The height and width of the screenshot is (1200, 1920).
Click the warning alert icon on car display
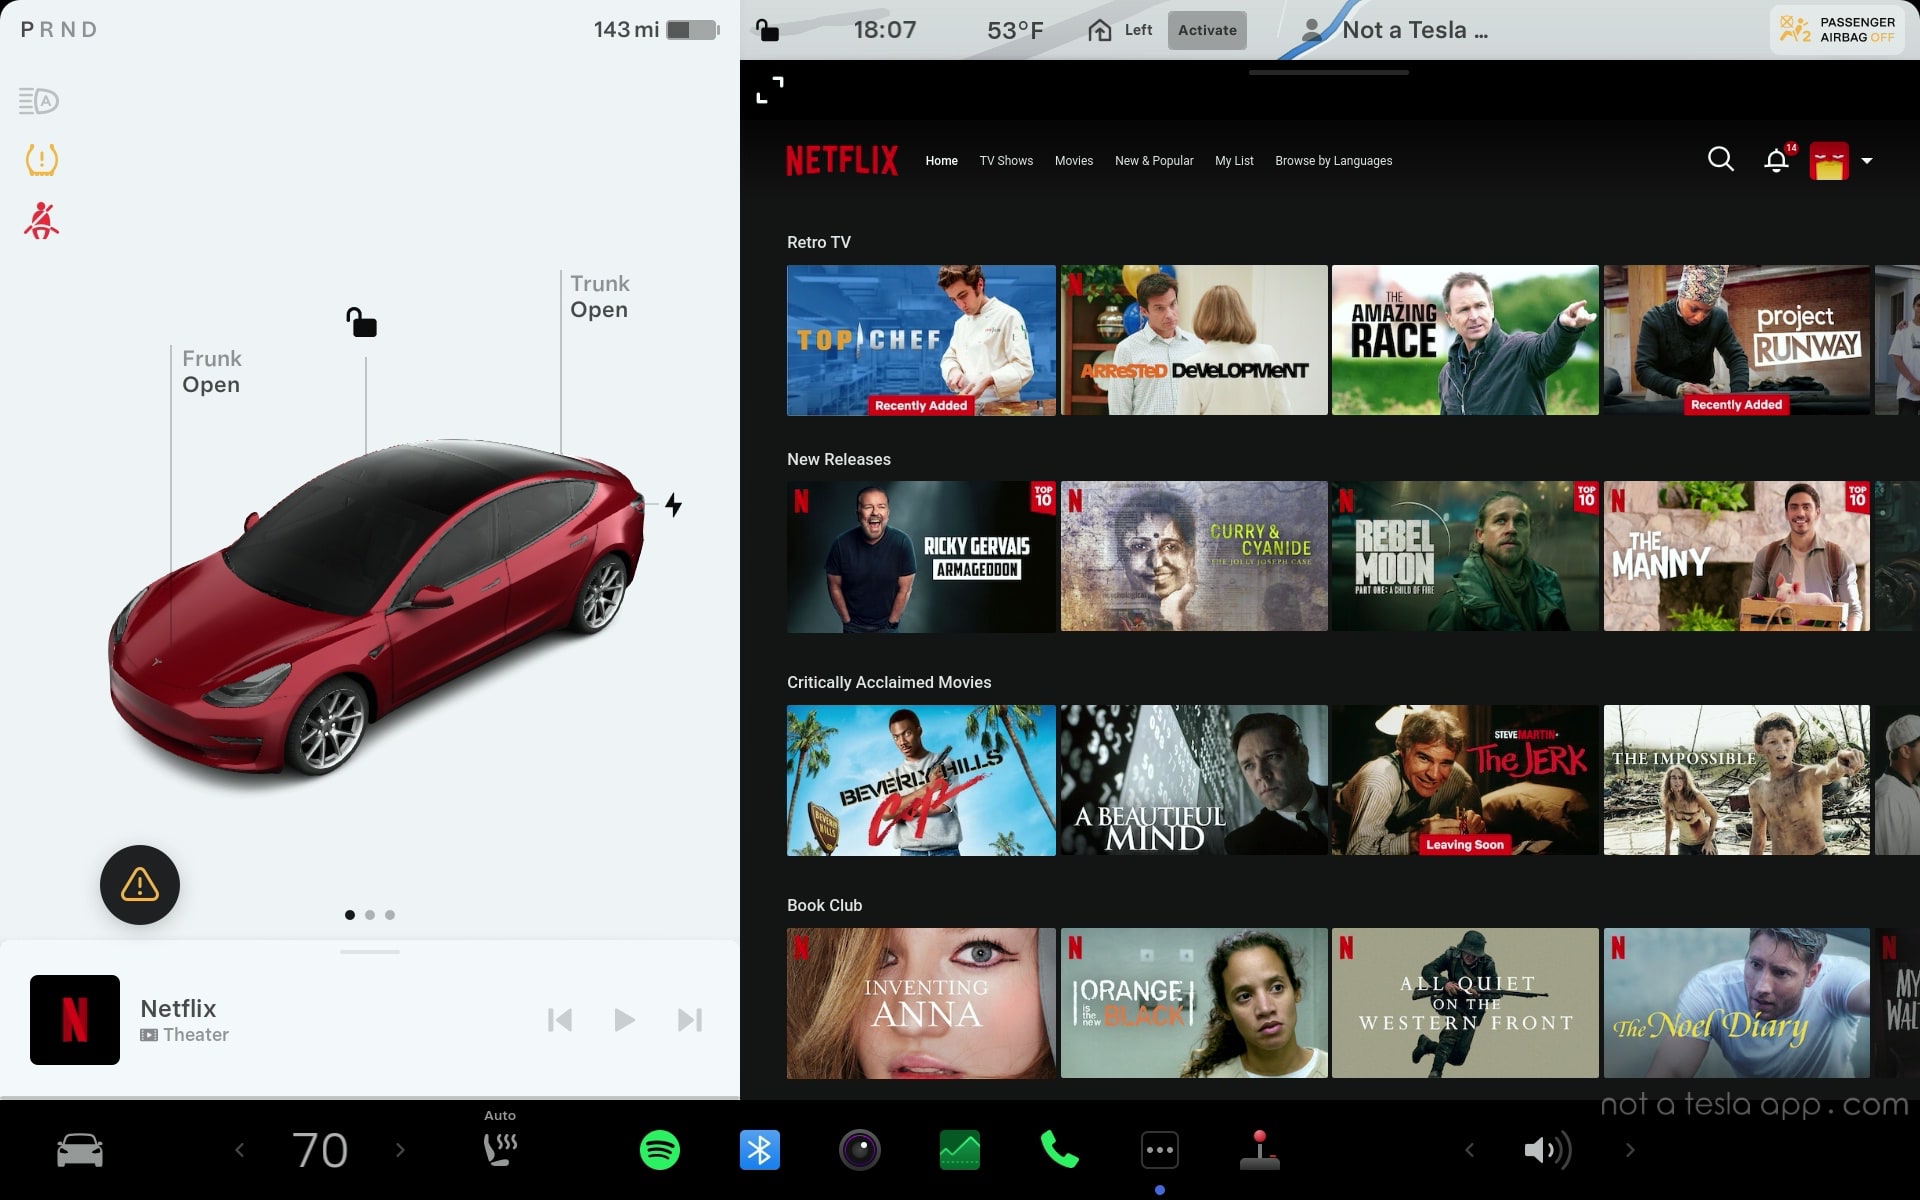[140, 885]
